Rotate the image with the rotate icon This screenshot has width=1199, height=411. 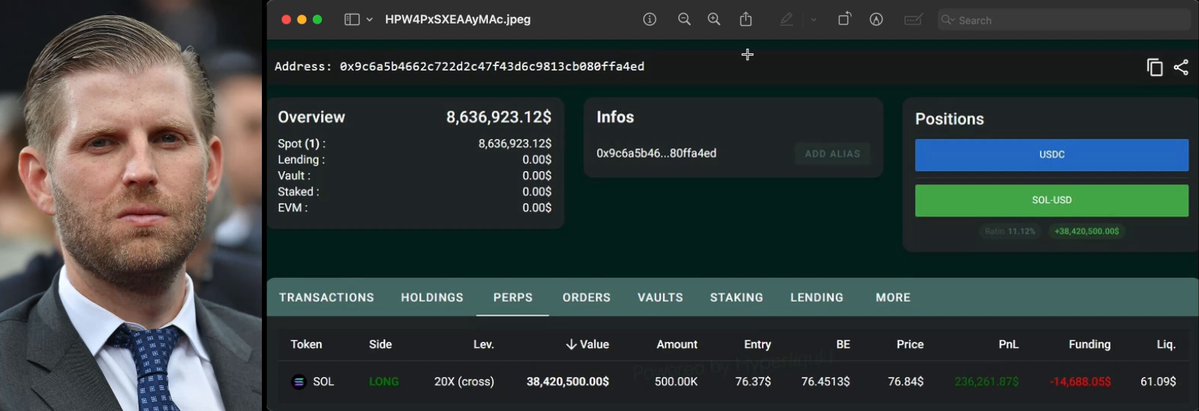[x=844, y=20]
